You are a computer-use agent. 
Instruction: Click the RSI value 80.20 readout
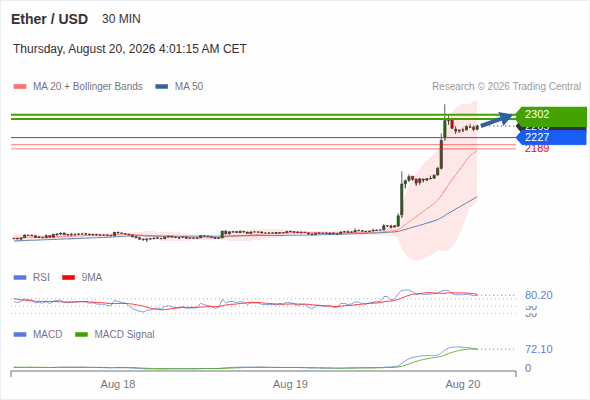pos(539,295)
